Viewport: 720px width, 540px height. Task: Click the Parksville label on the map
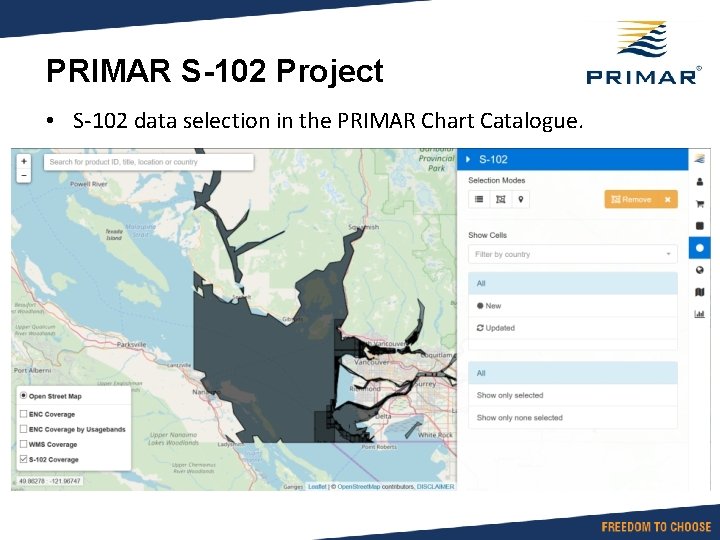click(131, 344)
